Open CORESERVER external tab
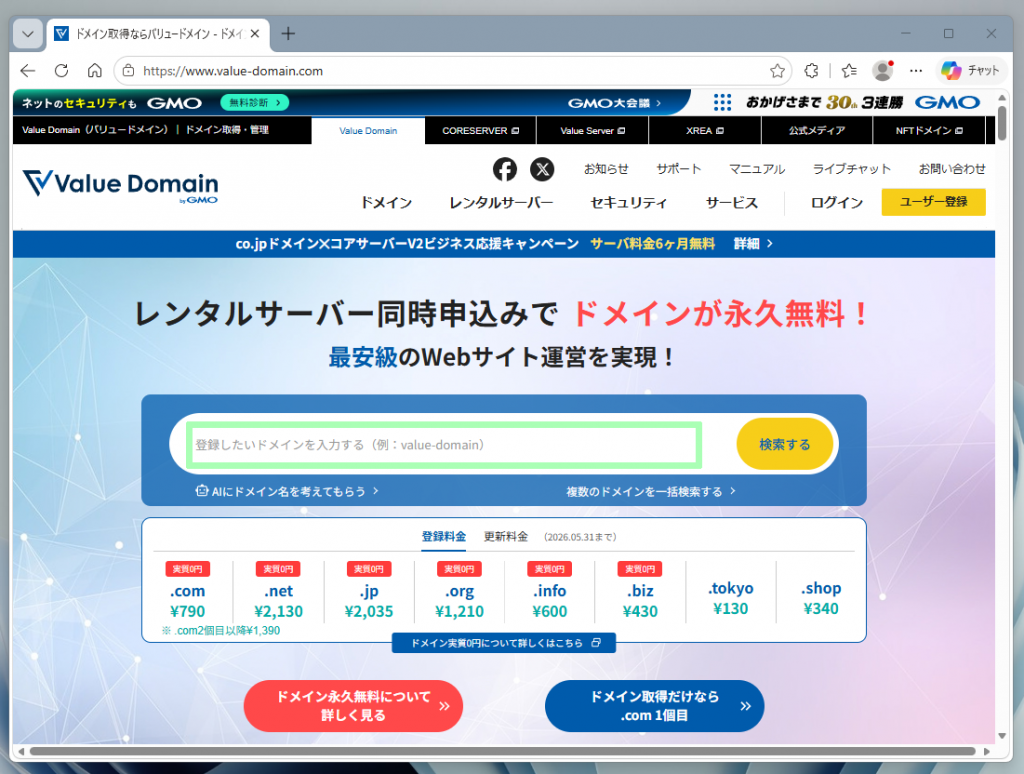The height and width of the screenshot is (774, 1024). tap(480, 131)
